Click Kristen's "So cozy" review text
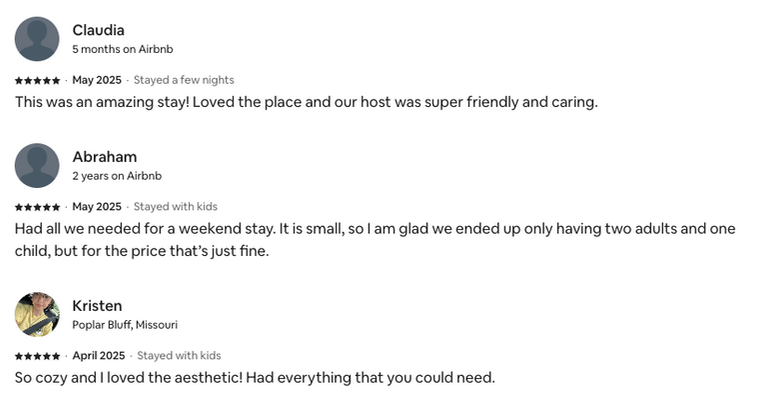 [255, 378]
